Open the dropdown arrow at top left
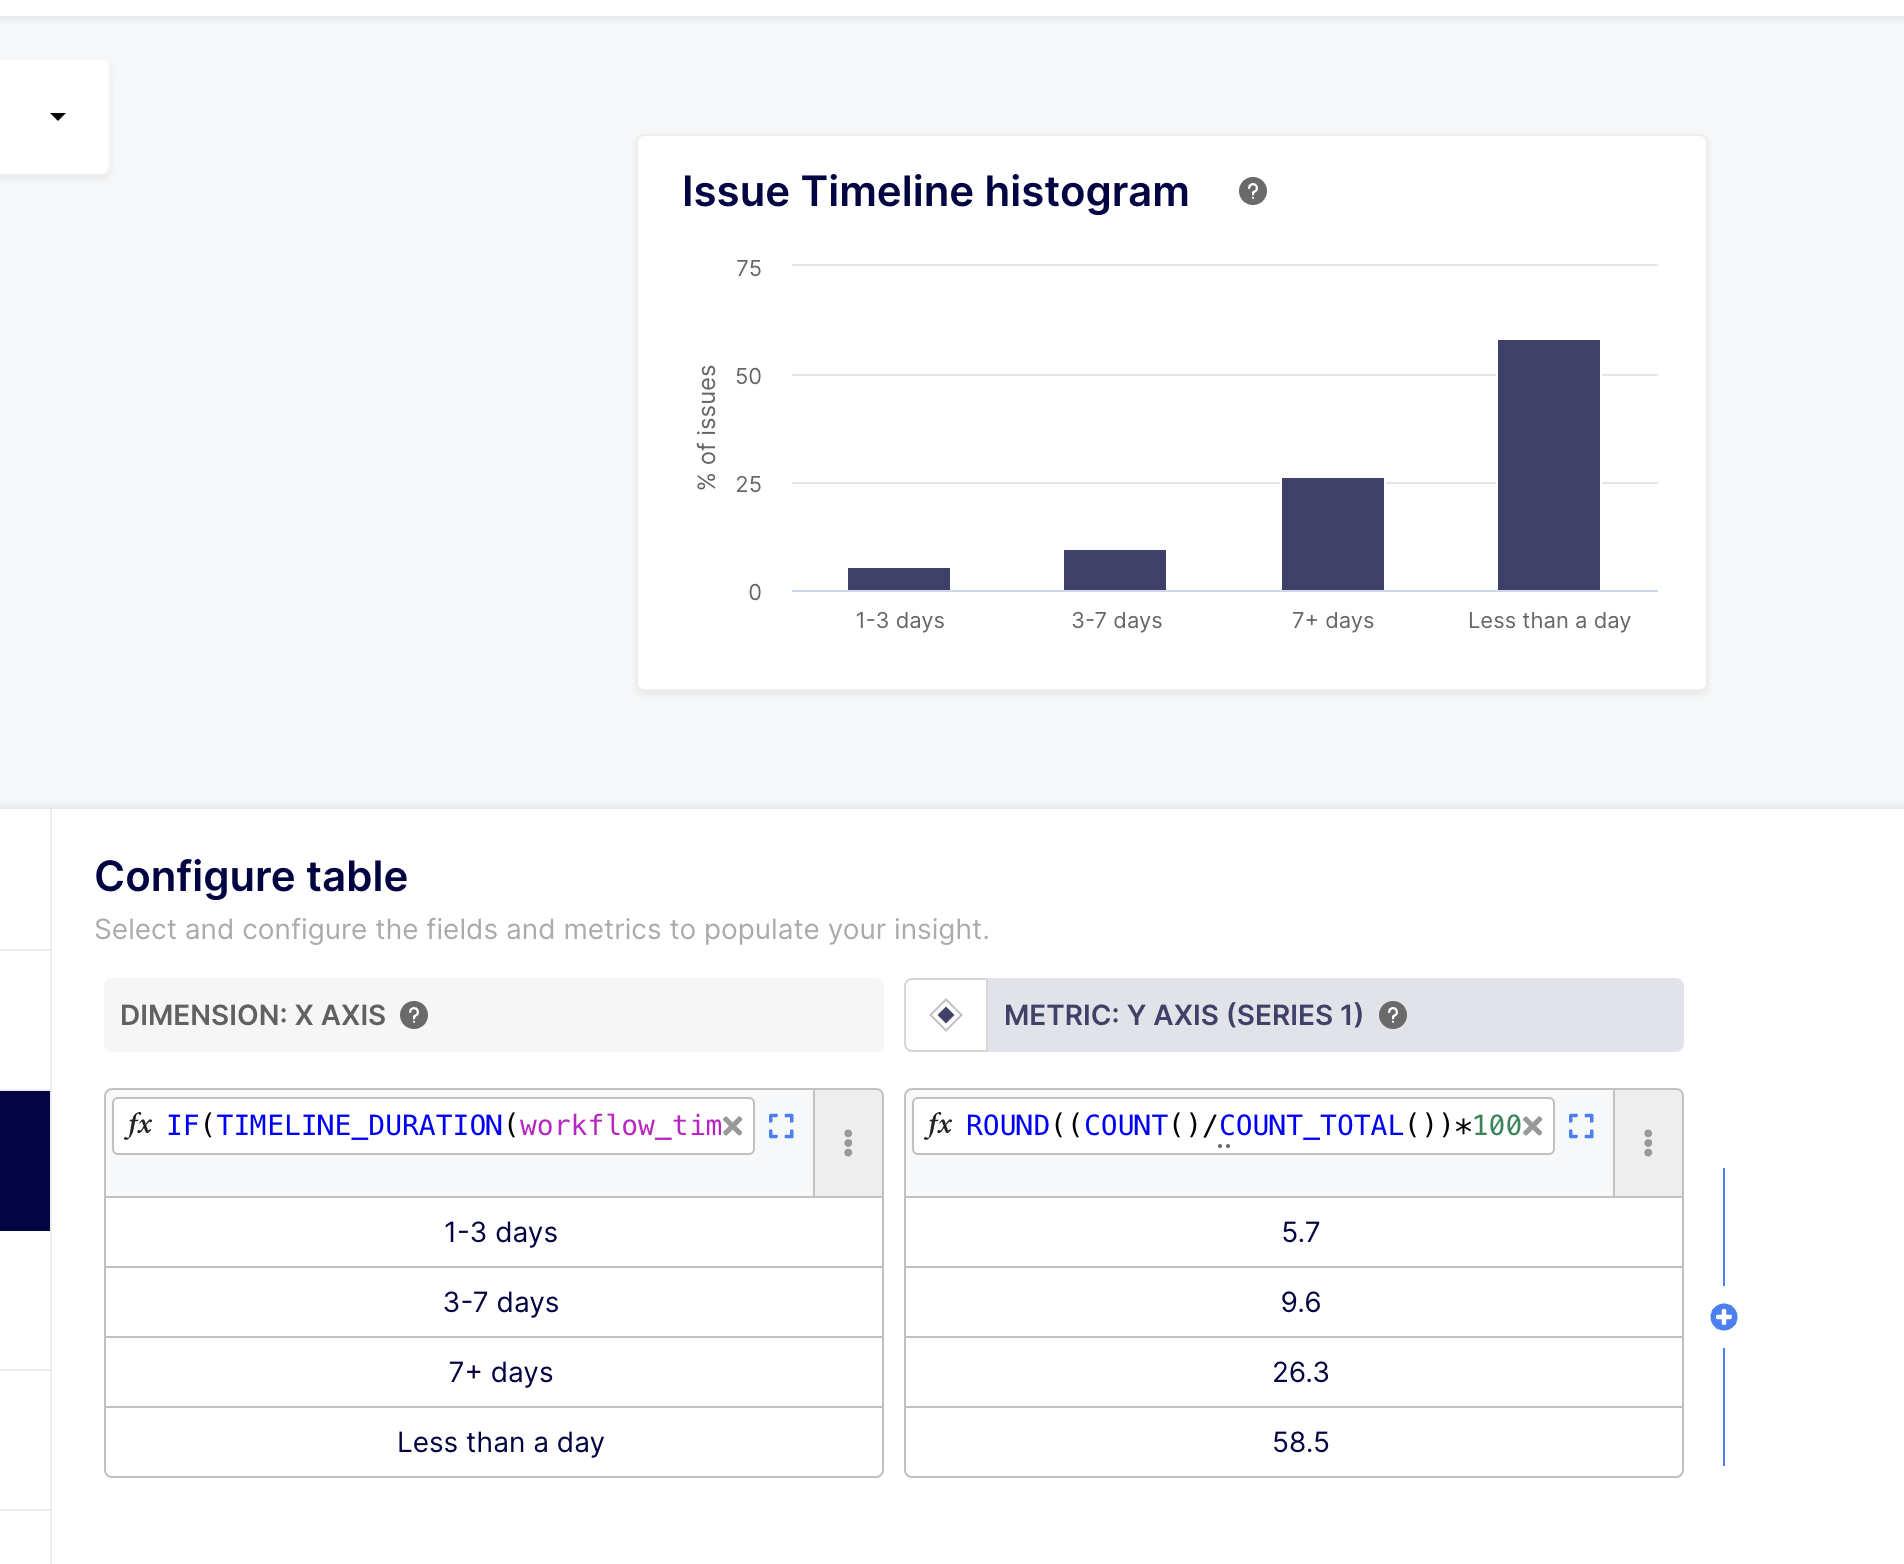Image resolution: width=1904 pixels, height=1564 pixels. point(58,117)
